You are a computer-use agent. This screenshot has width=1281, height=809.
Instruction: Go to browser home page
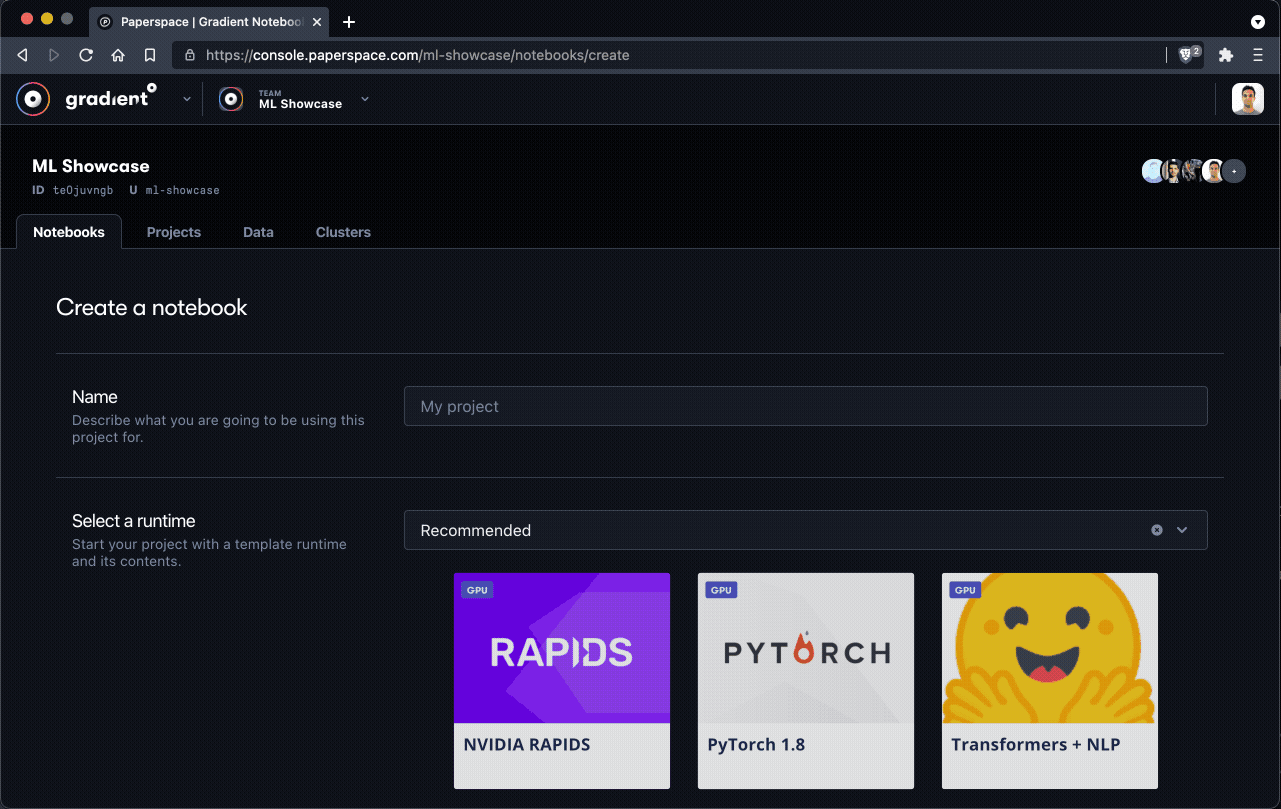(x=118, y=55)
